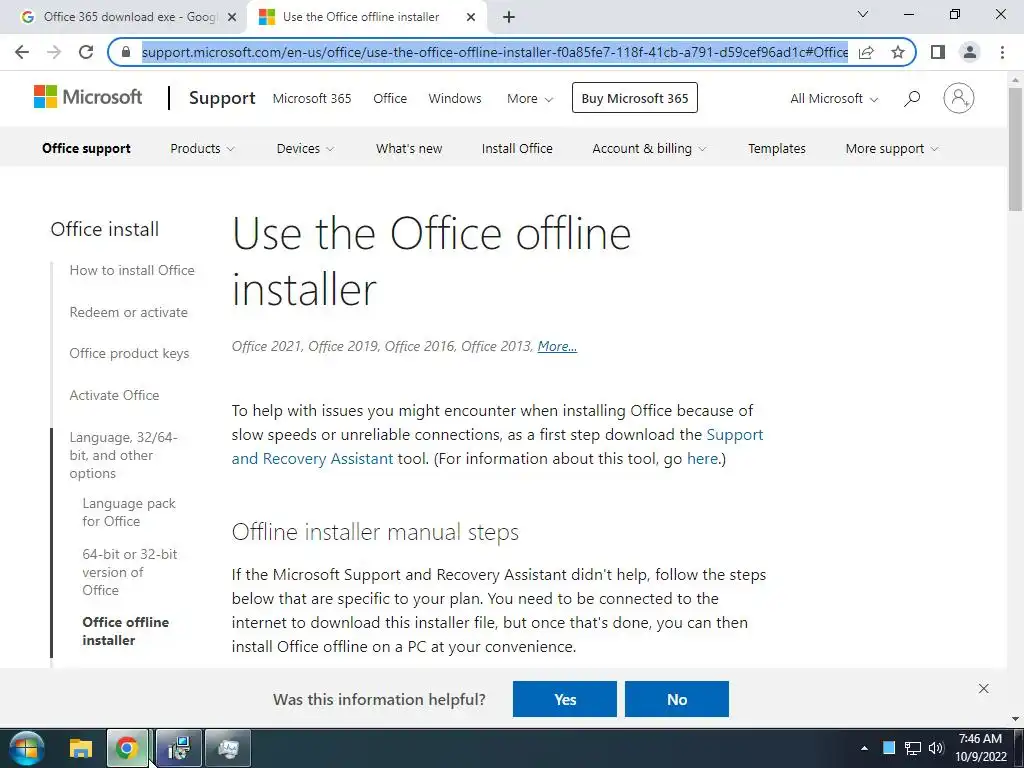The image size is (1024, 768).
Task: Click the More... applies-to link
Action: (557, 346)
